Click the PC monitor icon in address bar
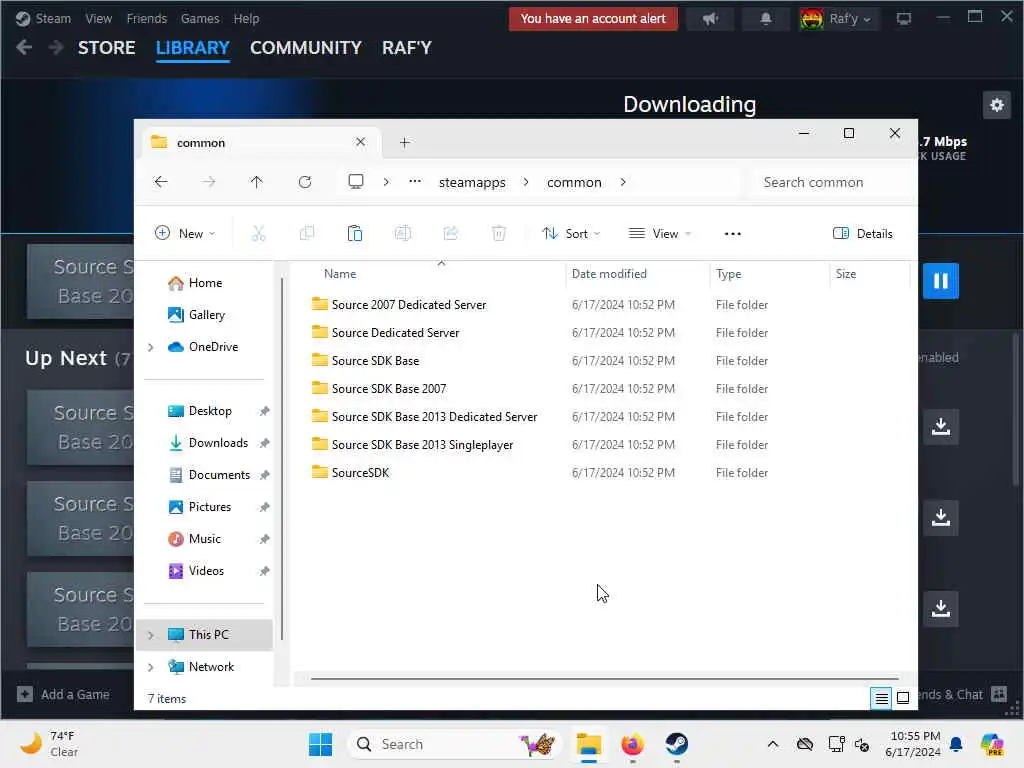Viewport: 1024px width, 768px height. click(x=356, y=182)
